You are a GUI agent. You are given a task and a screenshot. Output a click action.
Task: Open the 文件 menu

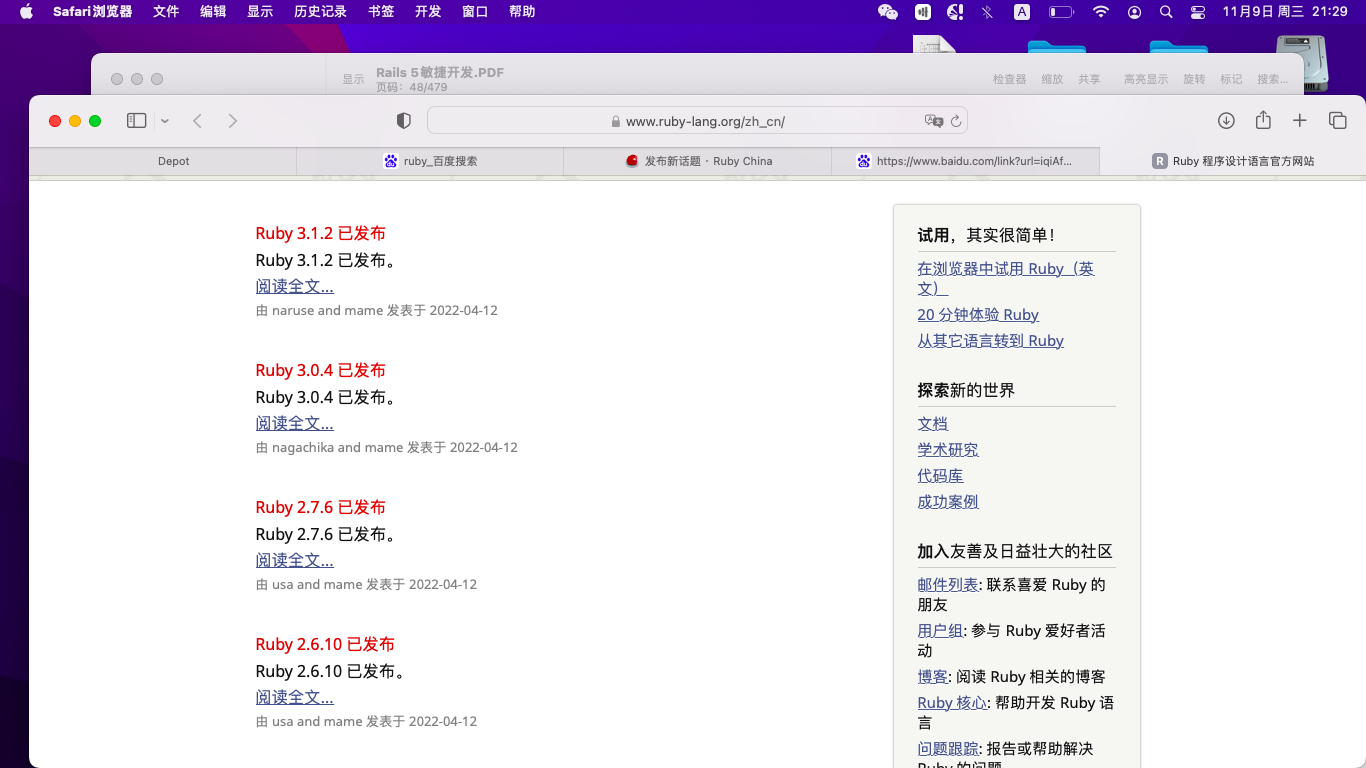[166, 12]
